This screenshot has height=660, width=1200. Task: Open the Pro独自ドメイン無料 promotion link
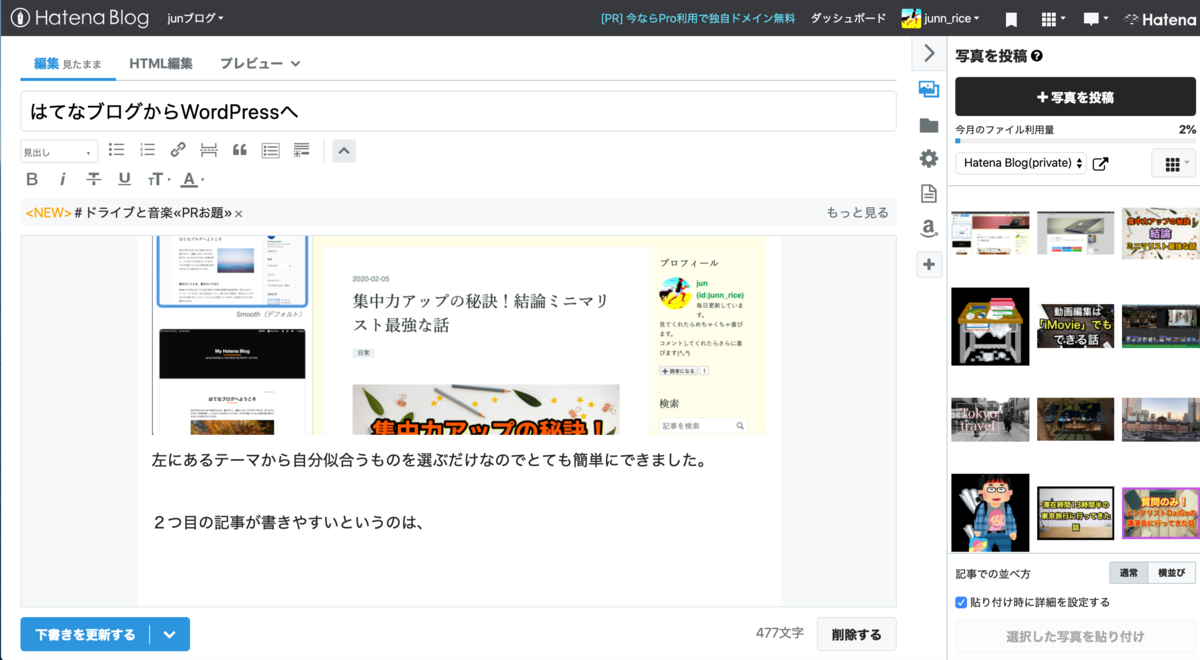tap(698, 18)
